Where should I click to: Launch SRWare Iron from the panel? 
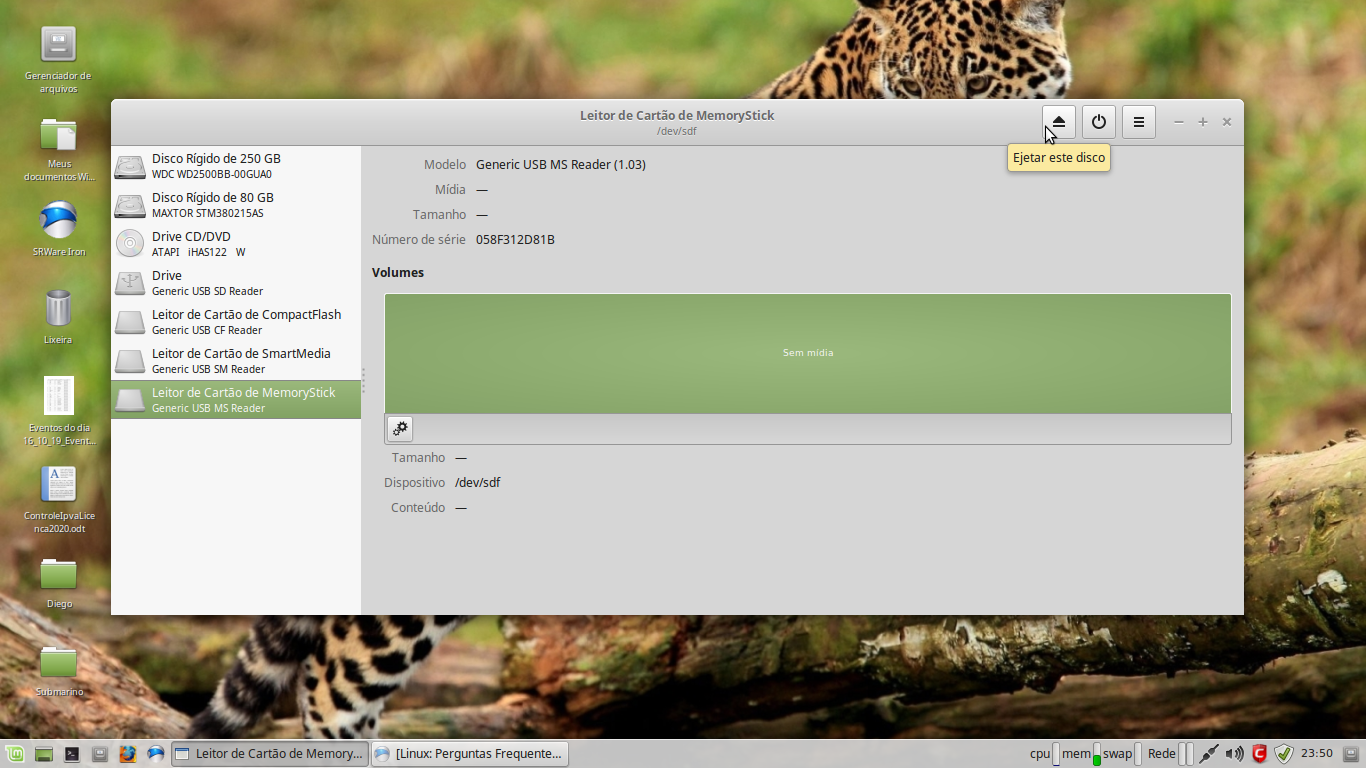[155, 754]
